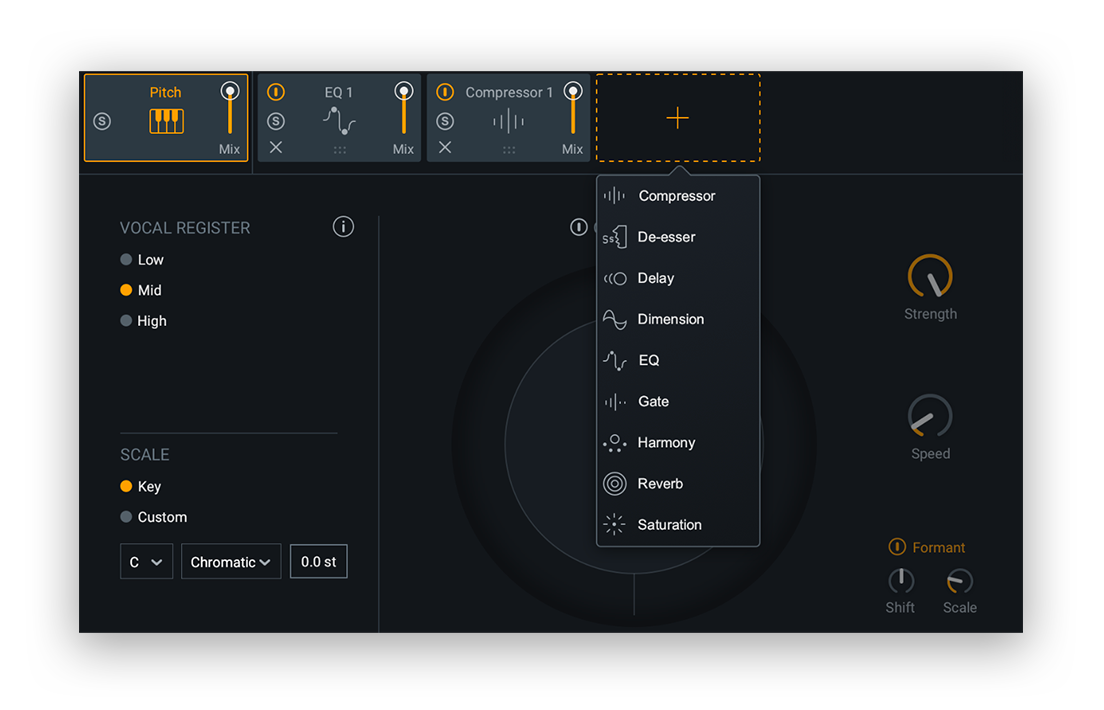The height and width of the screenshot is (710, 1104).
Task: Click the vocal register info icon
Action: click(x=343, y=227)
